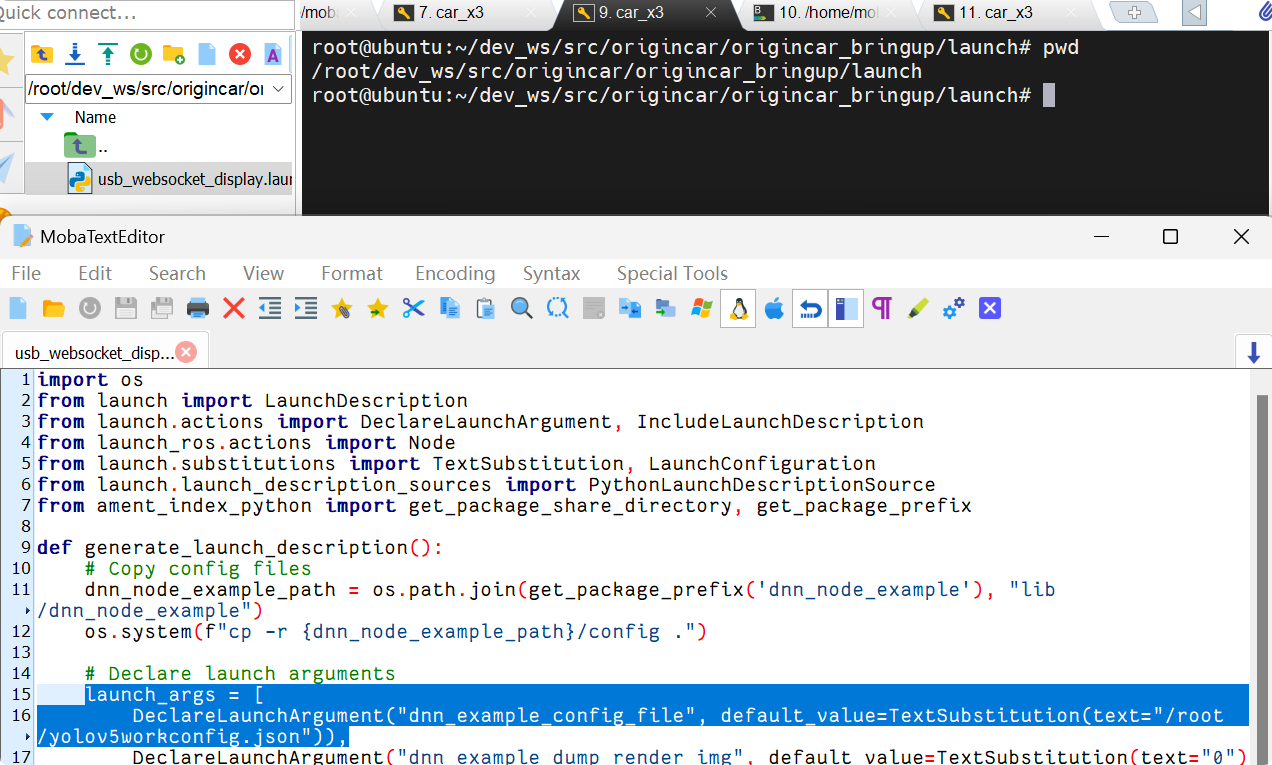The image size is (1272, 765).
Task: Open editor settings gears icon
Action: pos(954,308)
